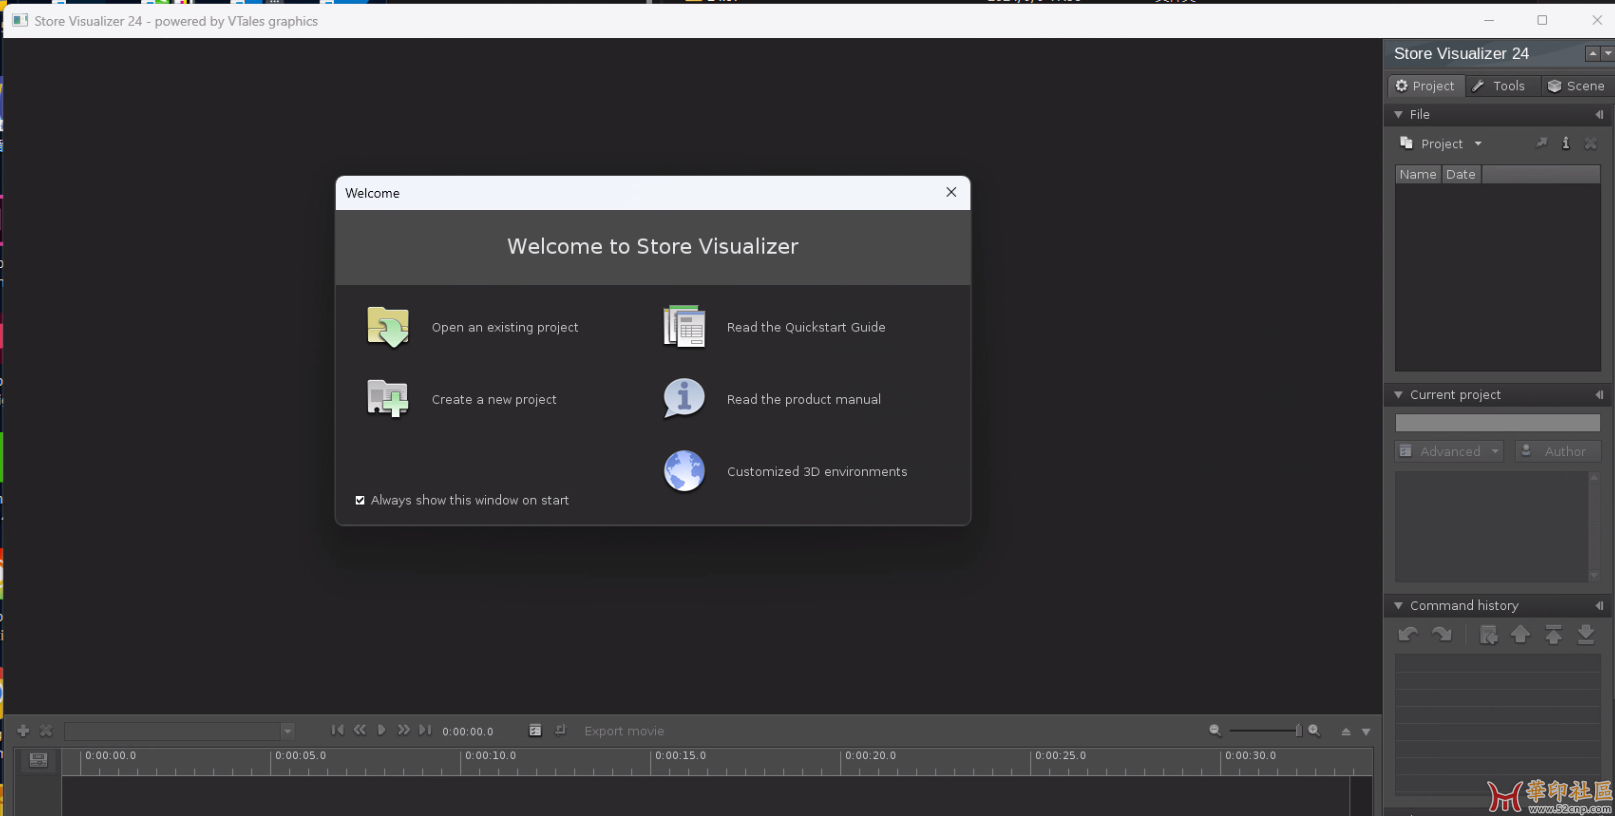Click the Author button
The image size is (1615, 816).
tap(1558, 451)
